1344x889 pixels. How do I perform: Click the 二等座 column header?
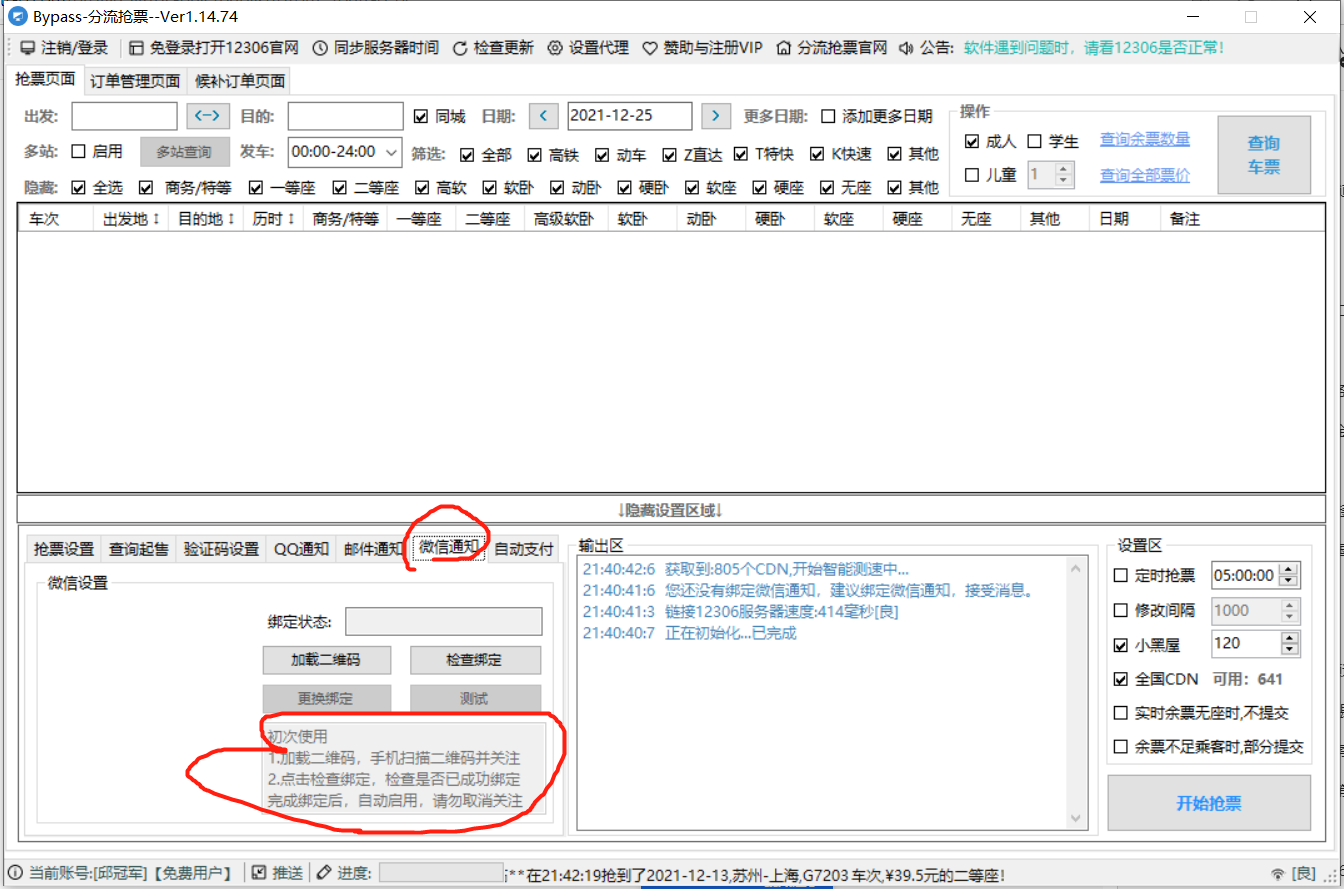488,219
